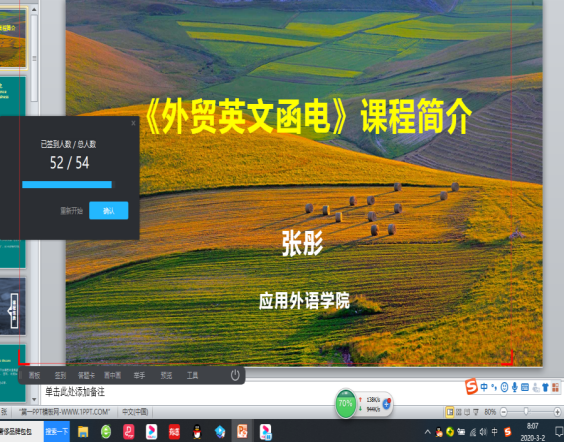Image resolution: width=564 pixels, height=442 pixels.
Task: Click the green 70% memory ball widget
Action: pos(345,404)
